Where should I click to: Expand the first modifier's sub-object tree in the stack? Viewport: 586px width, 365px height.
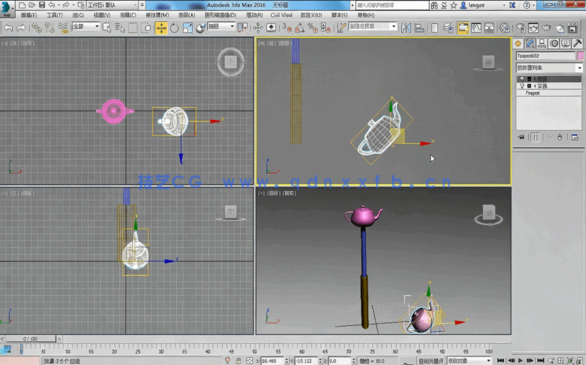pyautogui.click(x=529, y=79)
